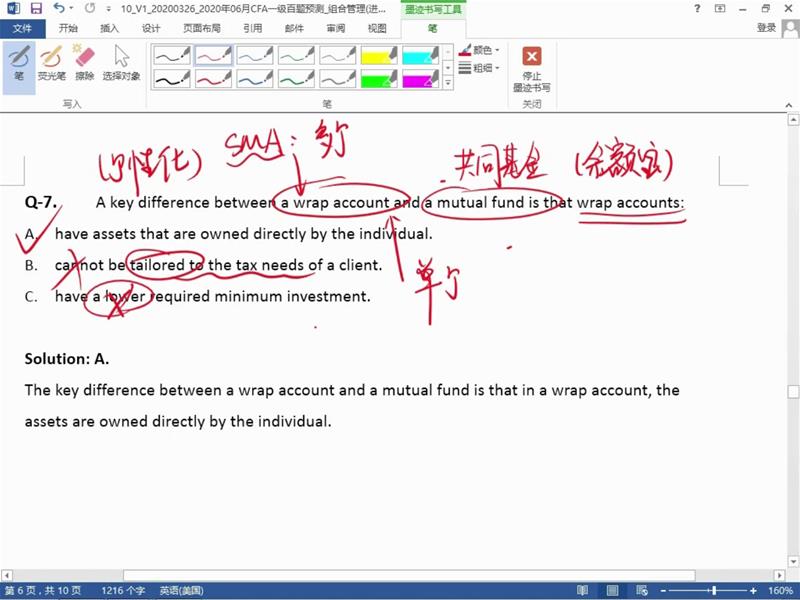Select the Highlighter (荧光笔) tool
This screenshot has width=800, height=600.
tap(51, 62)
